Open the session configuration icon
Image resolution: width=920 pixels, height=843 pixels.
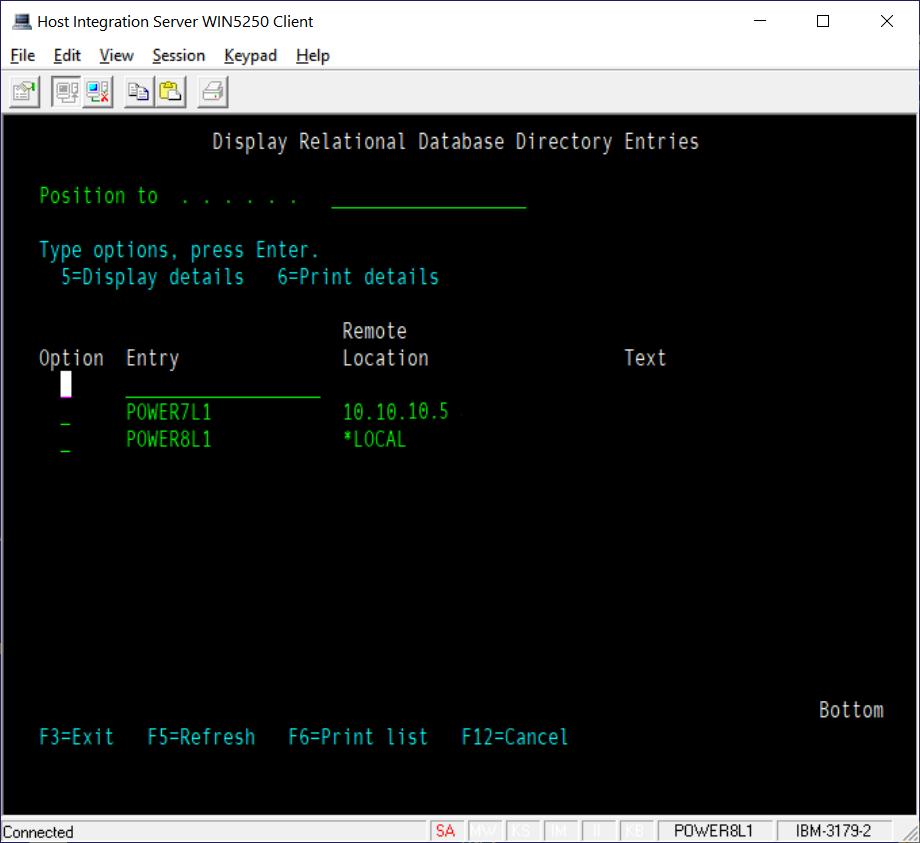point(22,91)
